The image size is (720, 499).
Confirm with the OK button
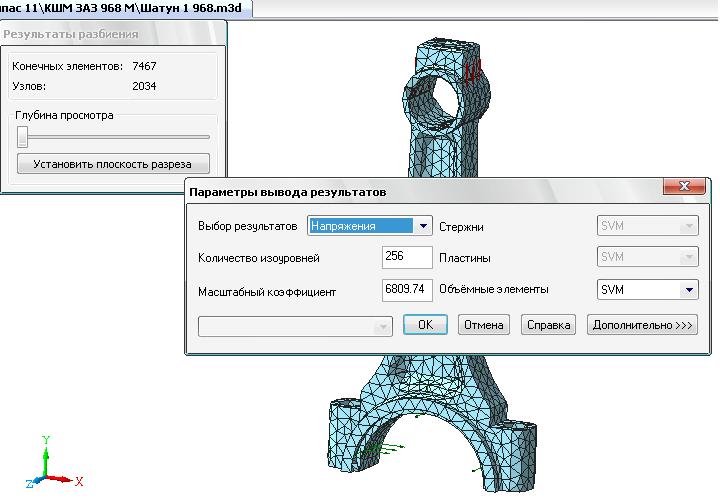tap(425, 325)
